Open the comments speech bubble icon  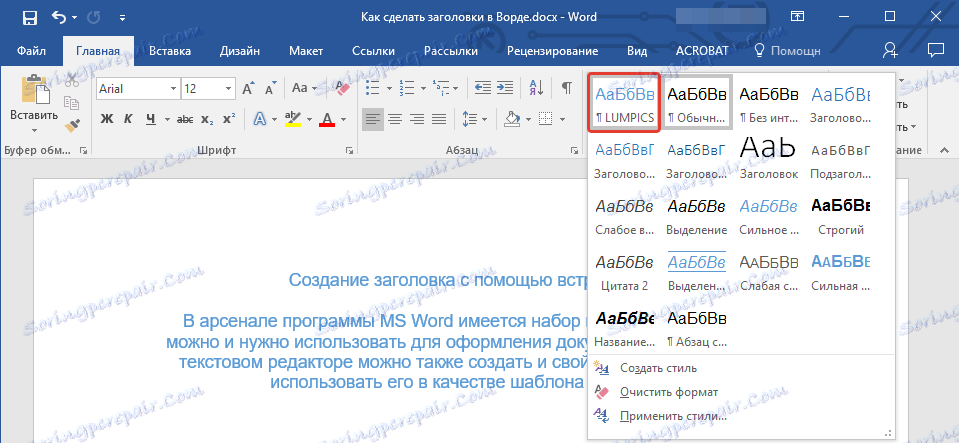coord(935,50)
